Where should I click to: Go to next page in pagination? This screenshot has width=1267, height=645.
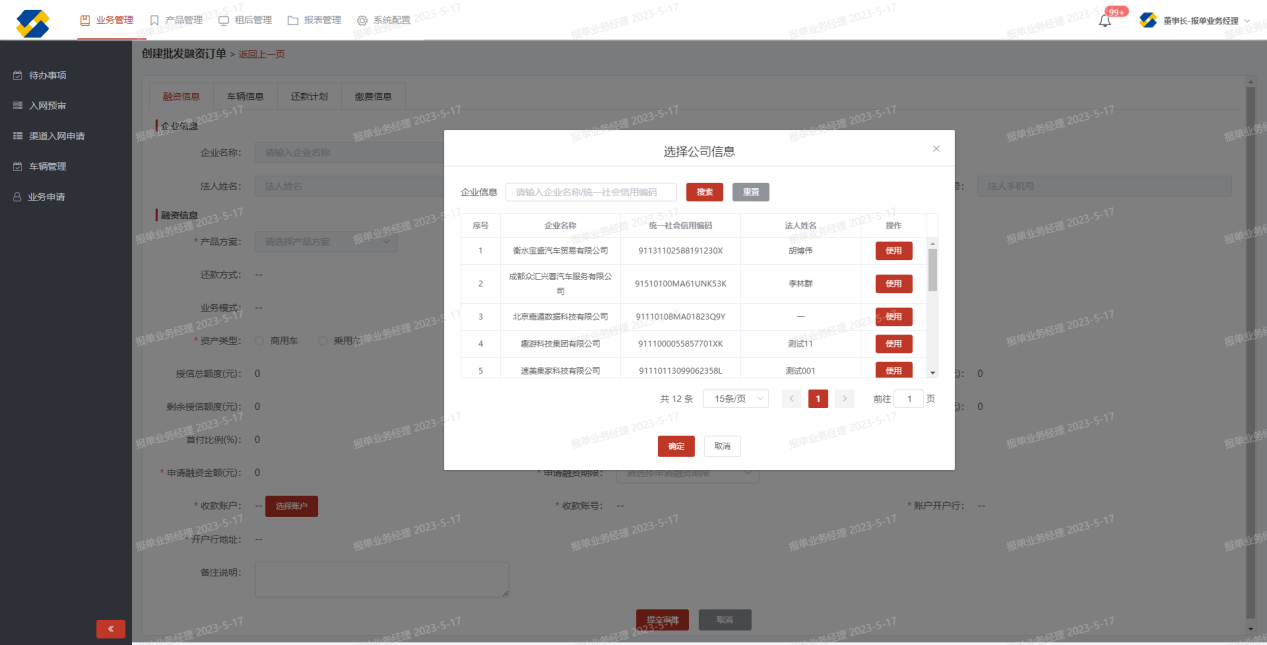(x=845, y=399)
